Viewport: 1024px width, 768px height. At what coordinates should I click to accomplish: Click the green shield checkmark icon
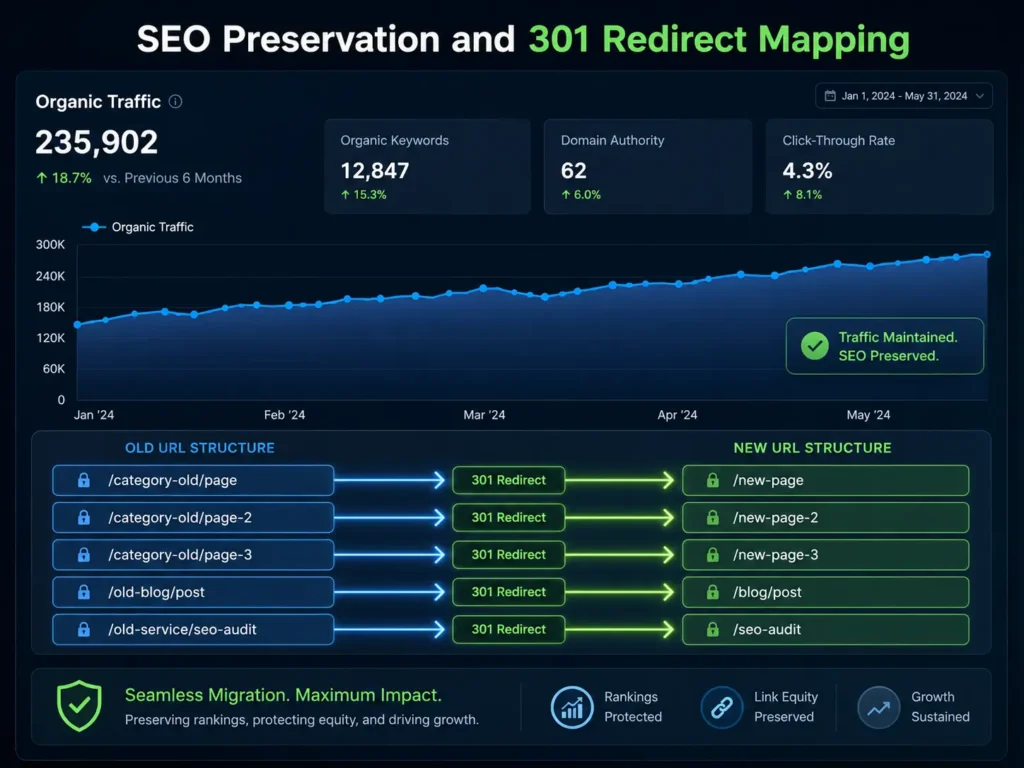(x=79, y=706)
